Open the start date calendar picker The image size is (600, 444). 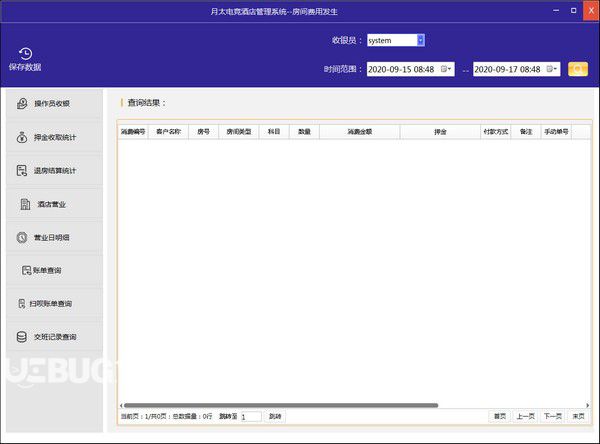pyautogui.click(x=446, y=69)
